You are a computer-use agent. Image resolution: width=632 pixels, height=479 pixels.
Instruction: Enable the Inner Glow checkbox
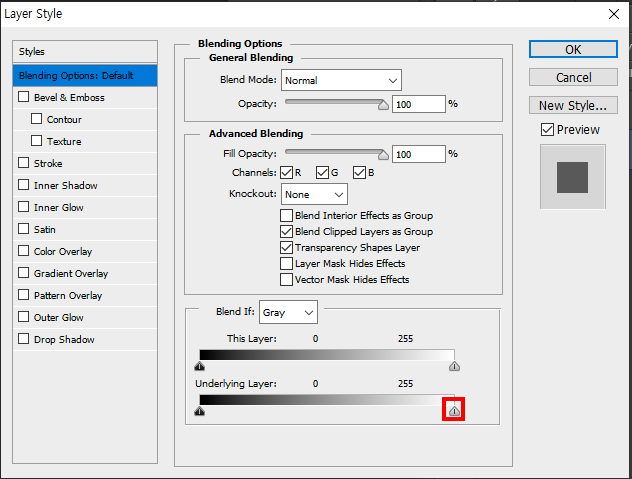tap(24, 207)
